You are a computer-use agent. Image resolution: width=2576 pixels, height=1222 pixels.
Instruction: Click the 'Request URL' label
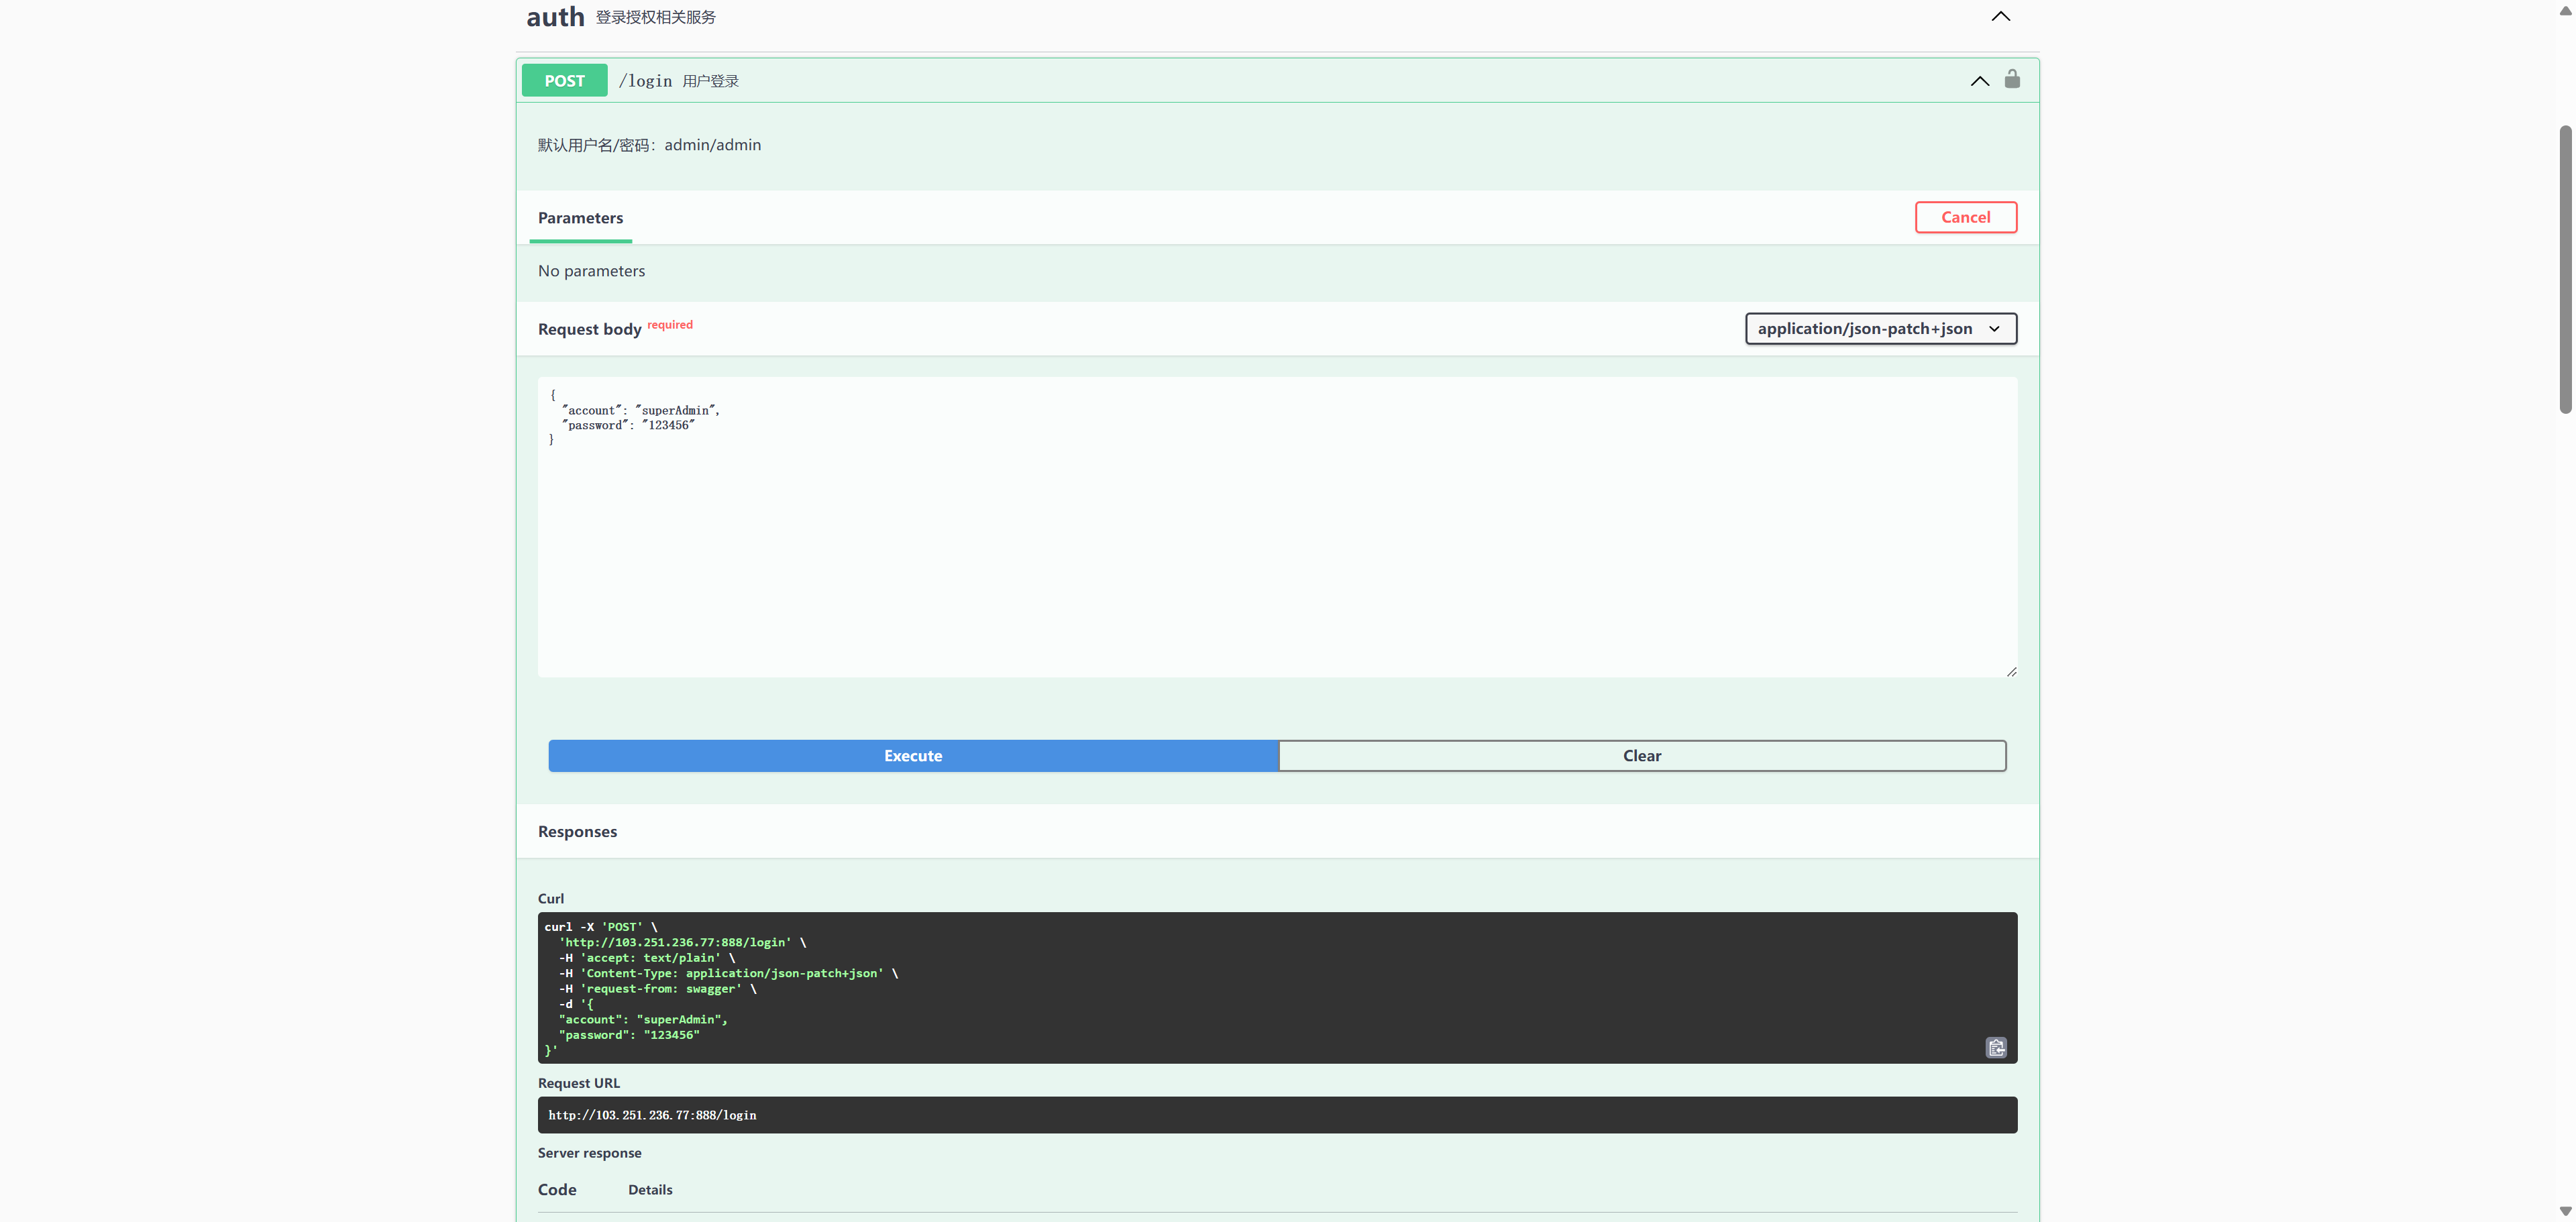578,1083
